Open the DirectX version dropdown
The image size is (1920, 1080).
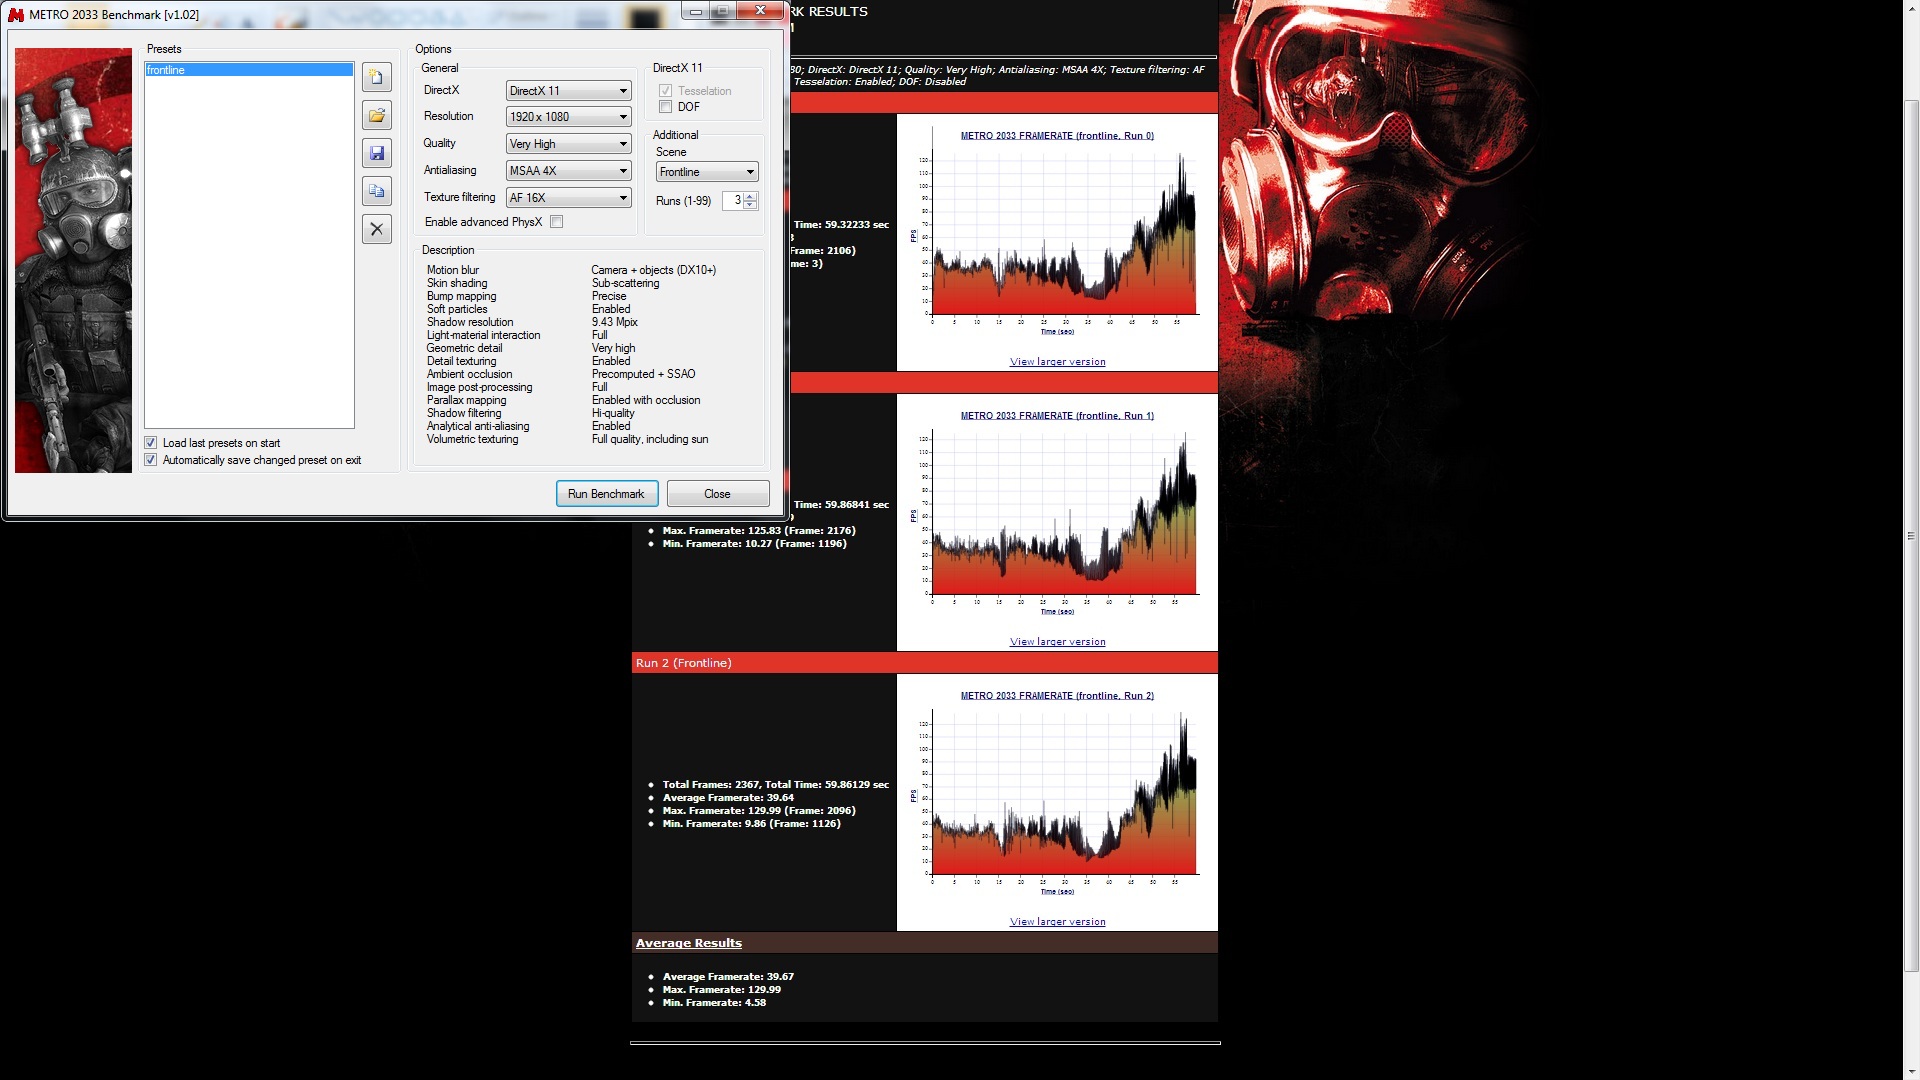568,91
